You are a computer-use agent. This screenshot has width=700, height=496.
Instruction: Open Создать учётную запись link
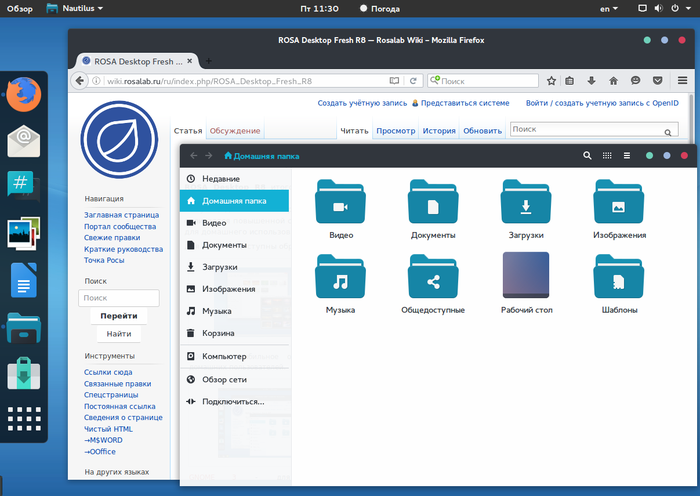362,103
